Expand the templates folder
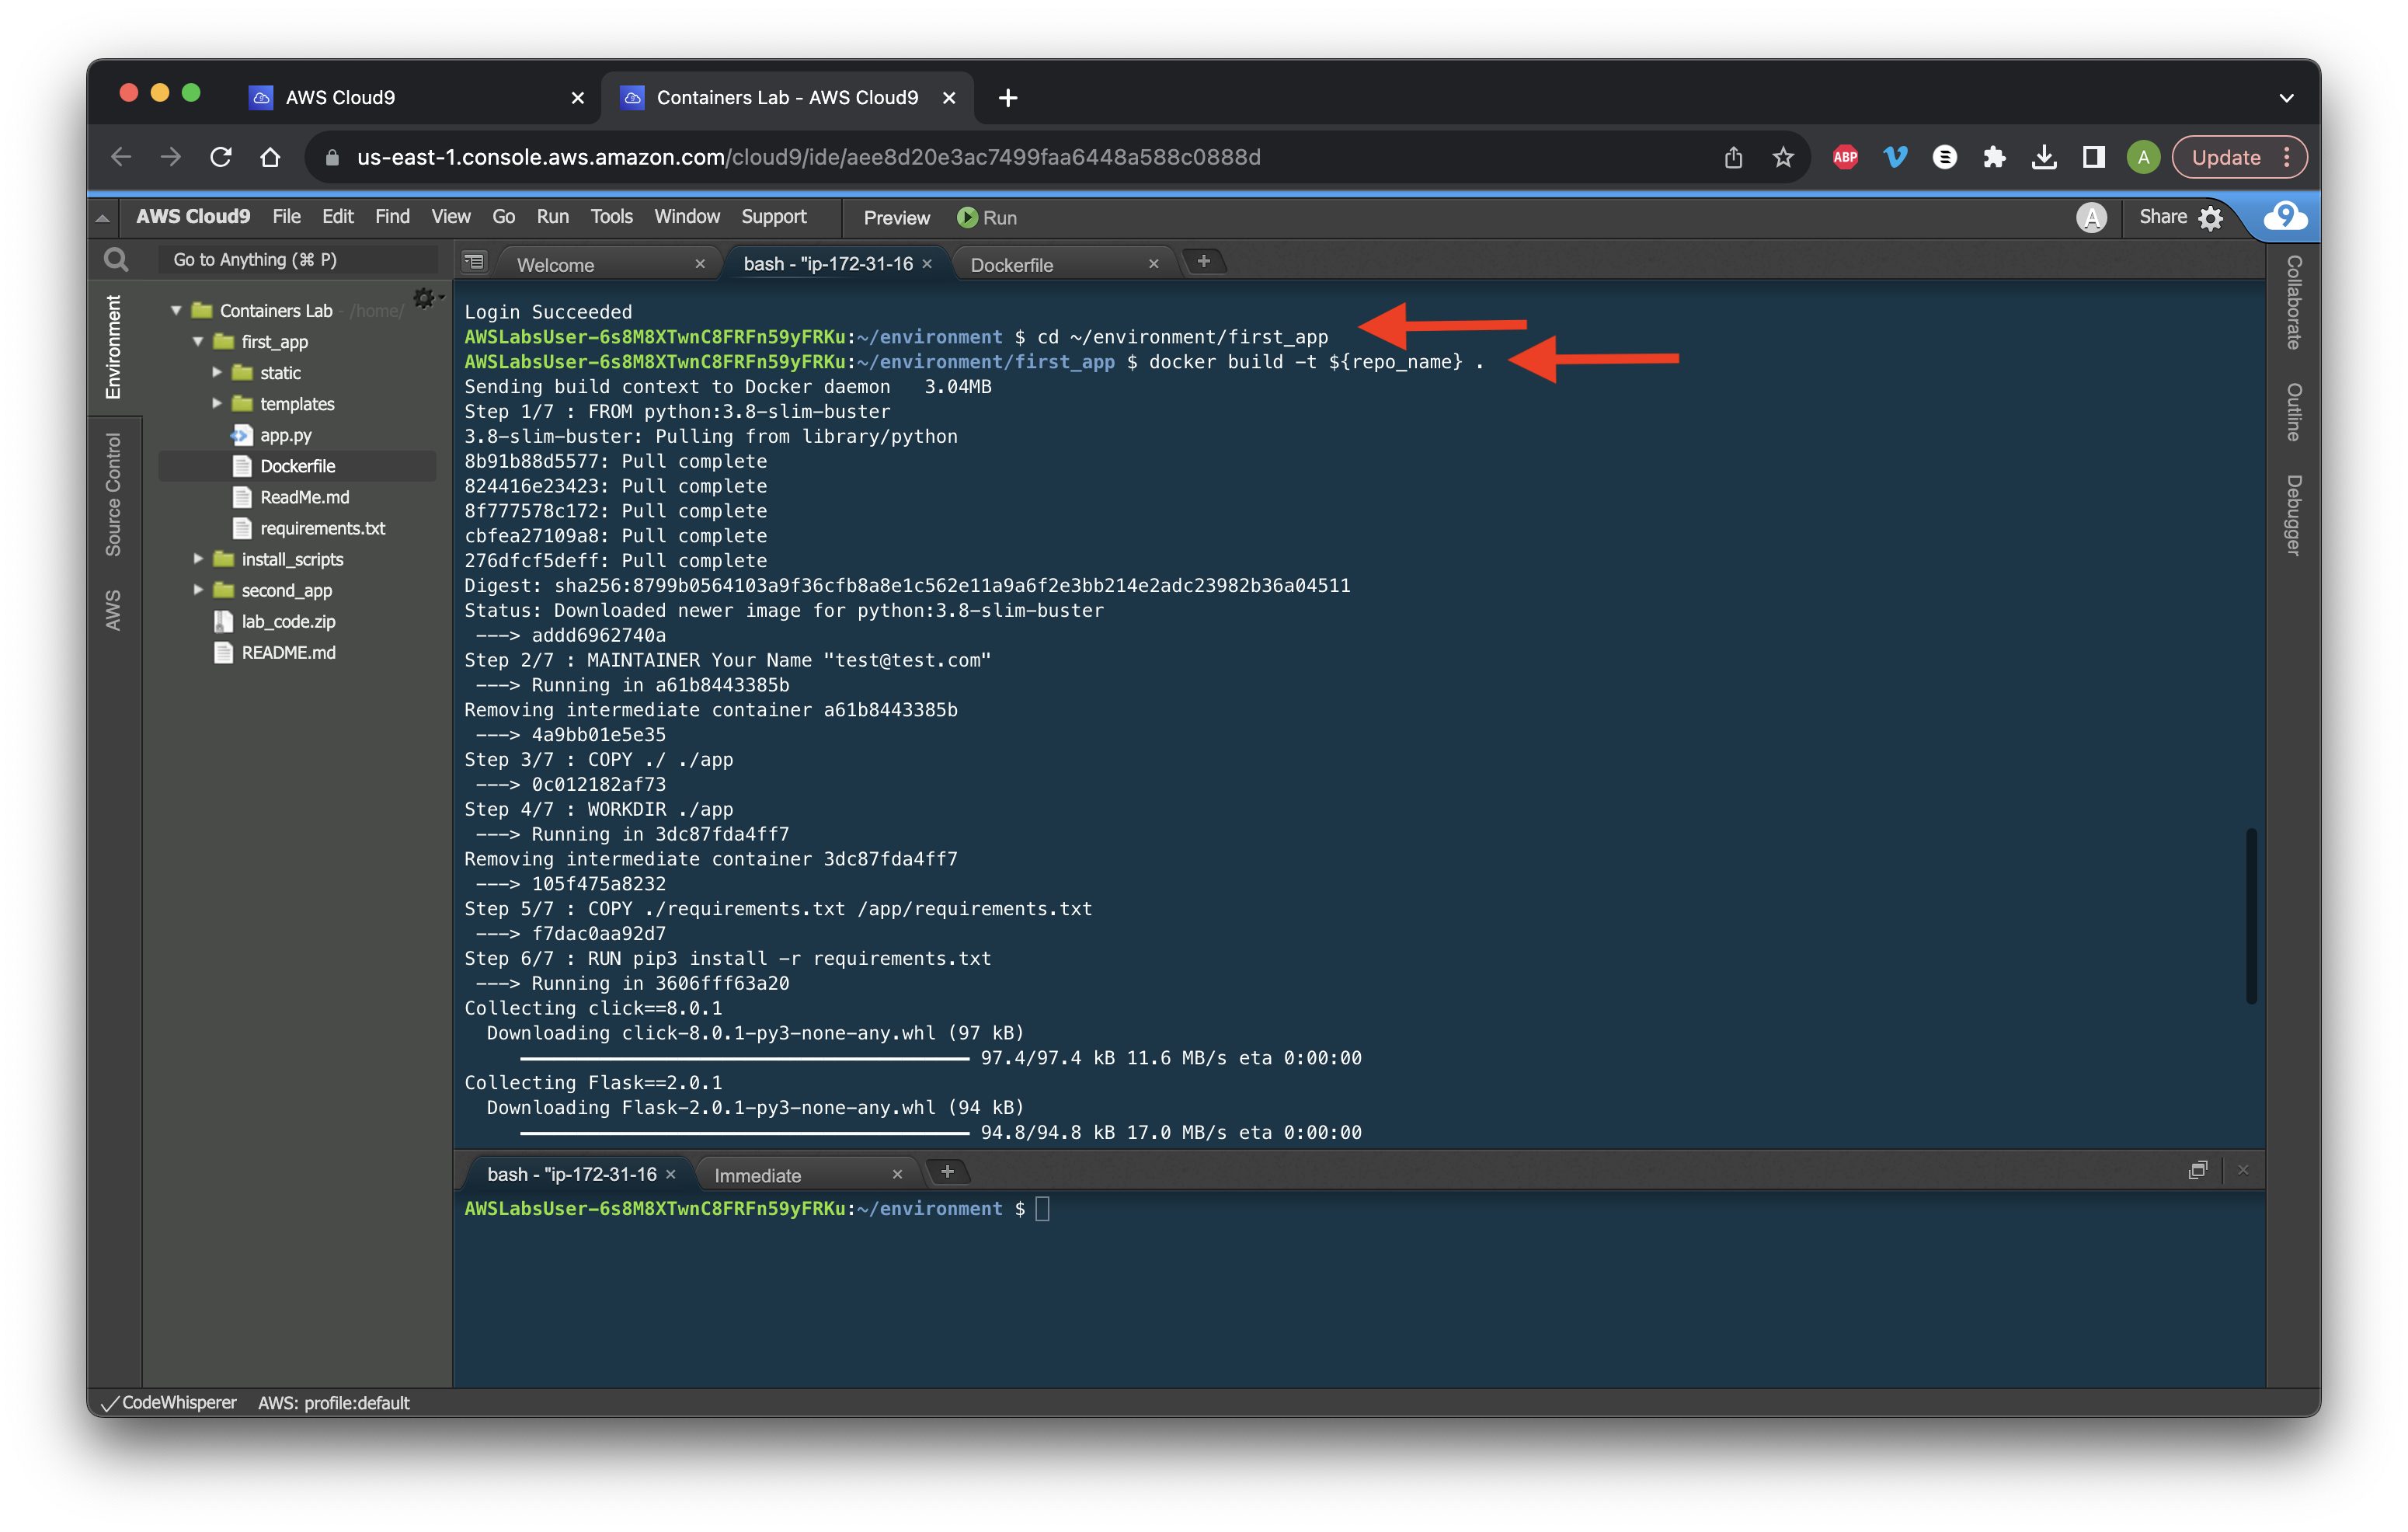The width and height of the screenshot is (2408, 1532). point(217,403)
